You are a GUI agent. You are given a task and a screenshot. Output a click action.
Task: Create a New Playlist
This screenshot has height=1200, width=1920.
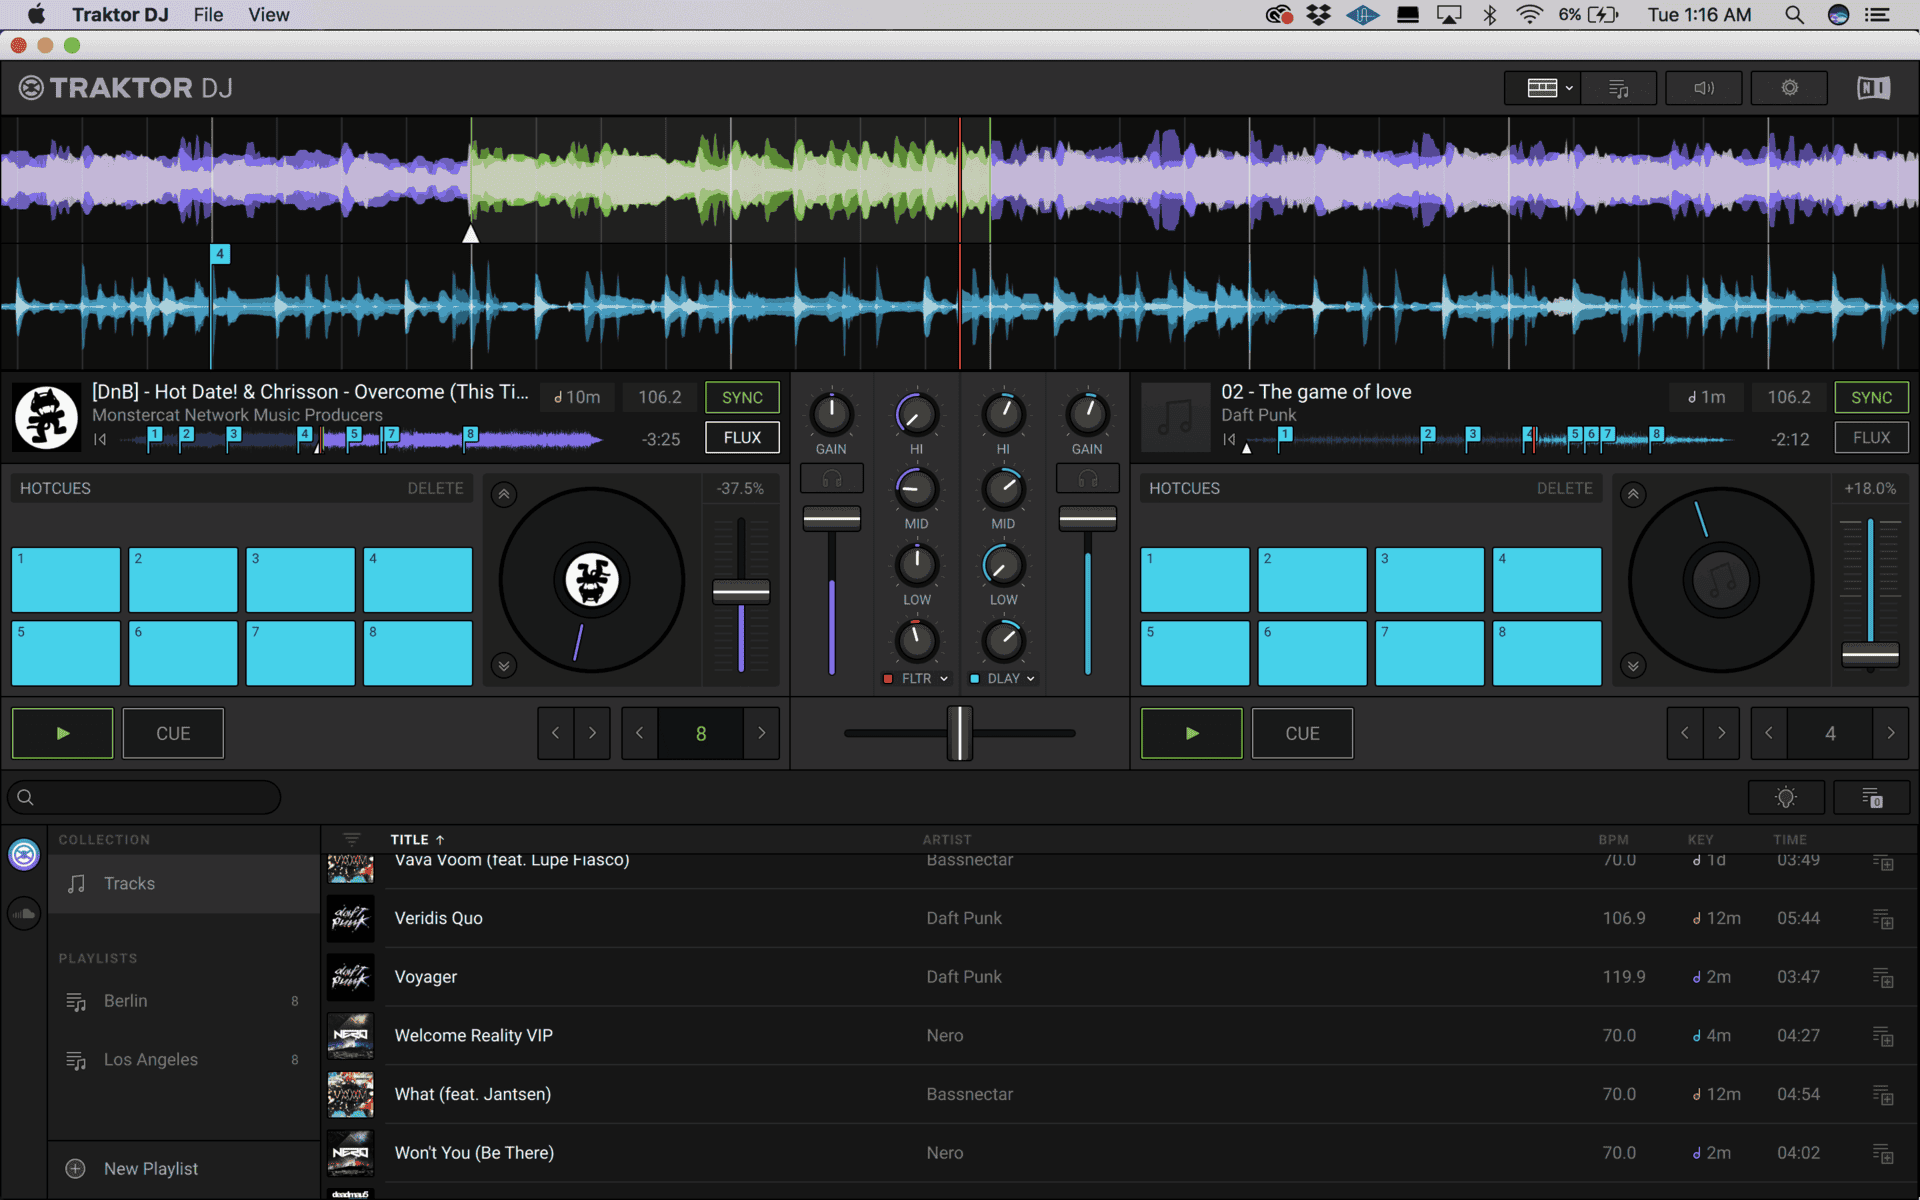[x=183, y=1169]
